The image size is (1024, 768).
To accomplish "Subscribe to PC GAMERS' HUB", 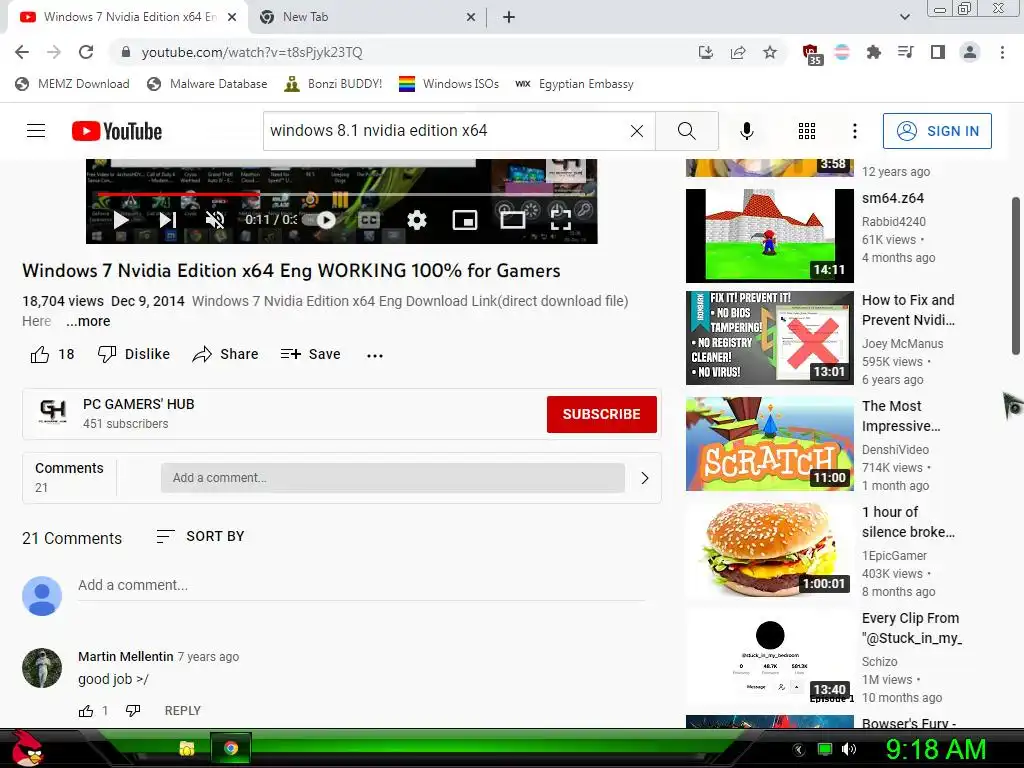I will tap(601, 414).
